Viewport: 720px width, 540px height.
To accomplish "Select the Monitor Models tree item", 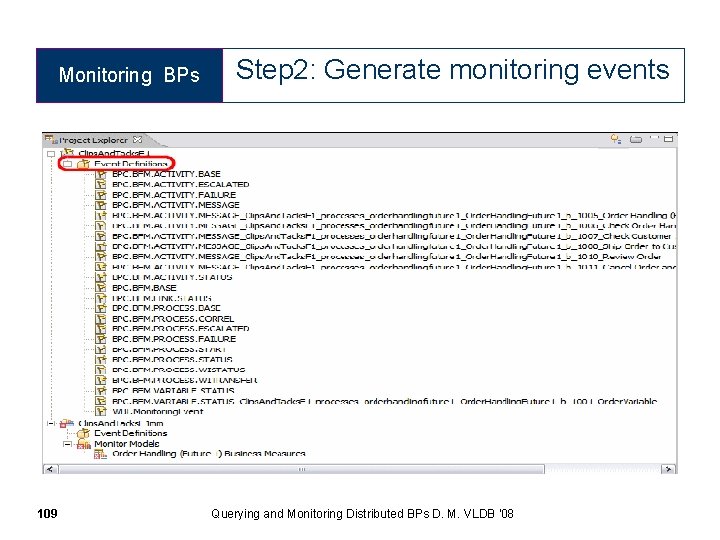I will (127, 444).
